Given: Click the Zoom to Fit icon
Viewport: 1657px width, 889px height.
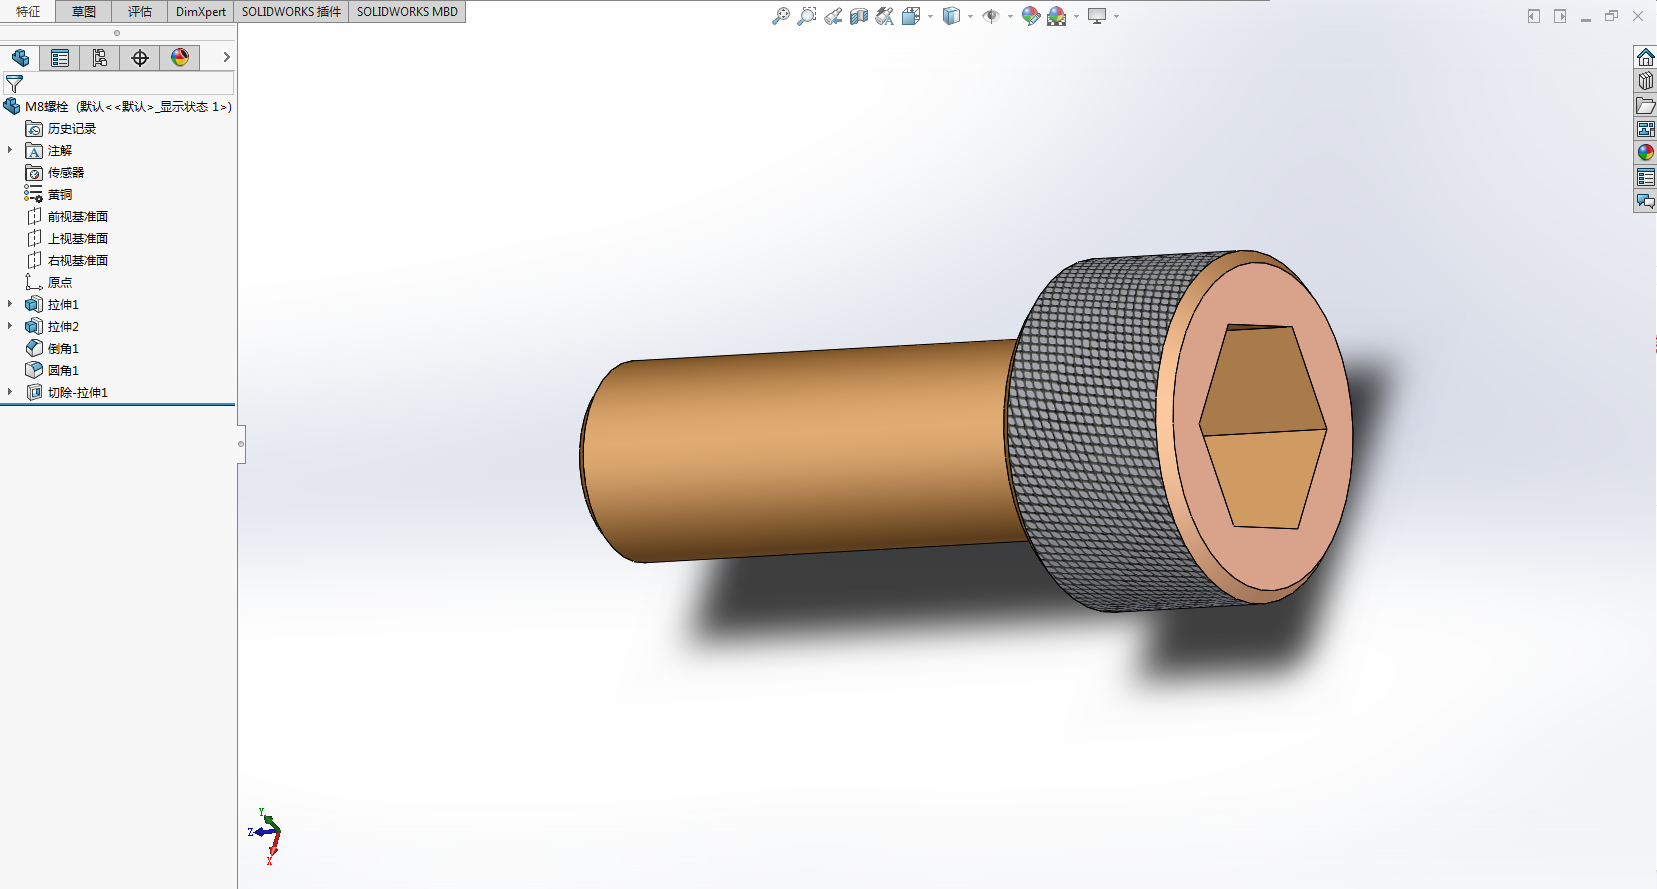Looking at the screenshot, I should click(781, 16).
